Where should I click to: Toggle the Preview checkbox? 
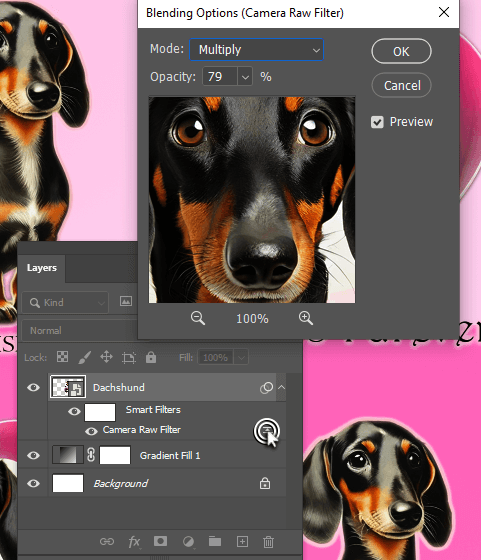click(x=377, y=122)
